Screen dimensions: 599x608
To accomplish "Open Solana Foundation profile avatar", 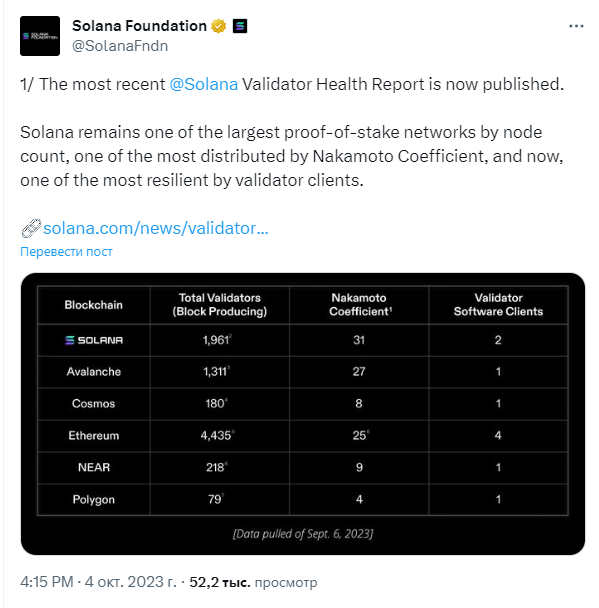I will (40, 36).
